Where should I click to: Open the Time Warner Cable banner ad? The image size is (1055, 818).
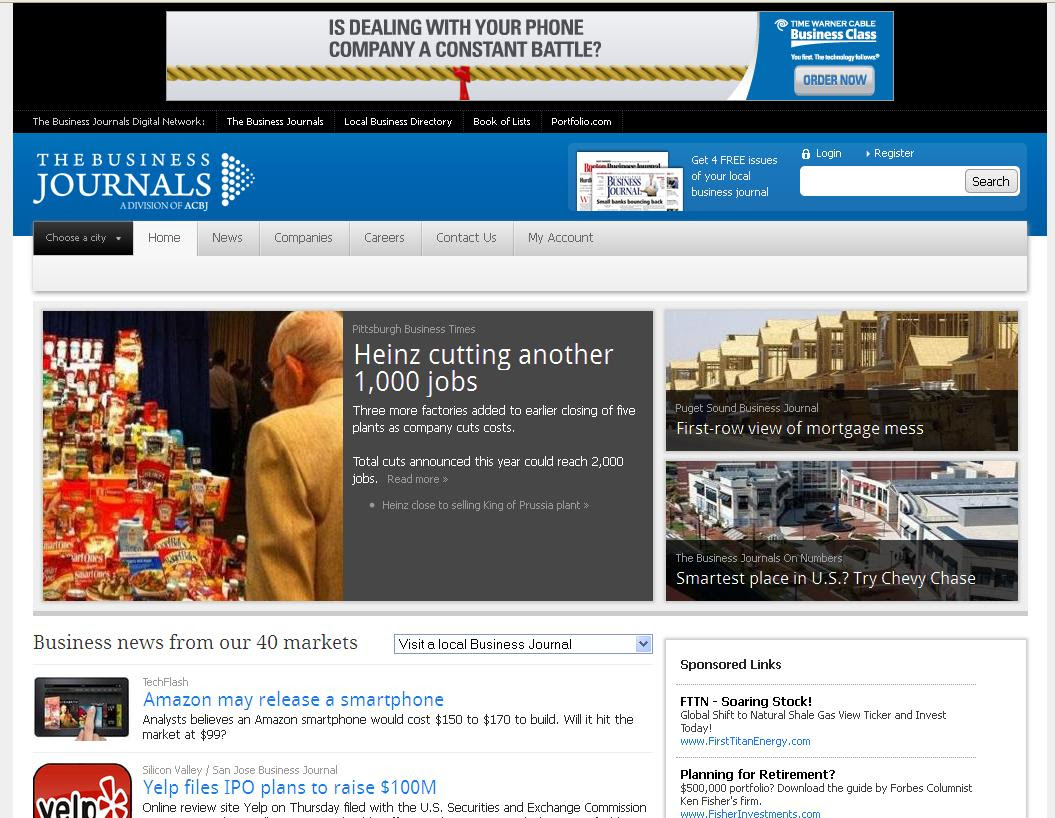pyautogui.click(x=530, y=56)
